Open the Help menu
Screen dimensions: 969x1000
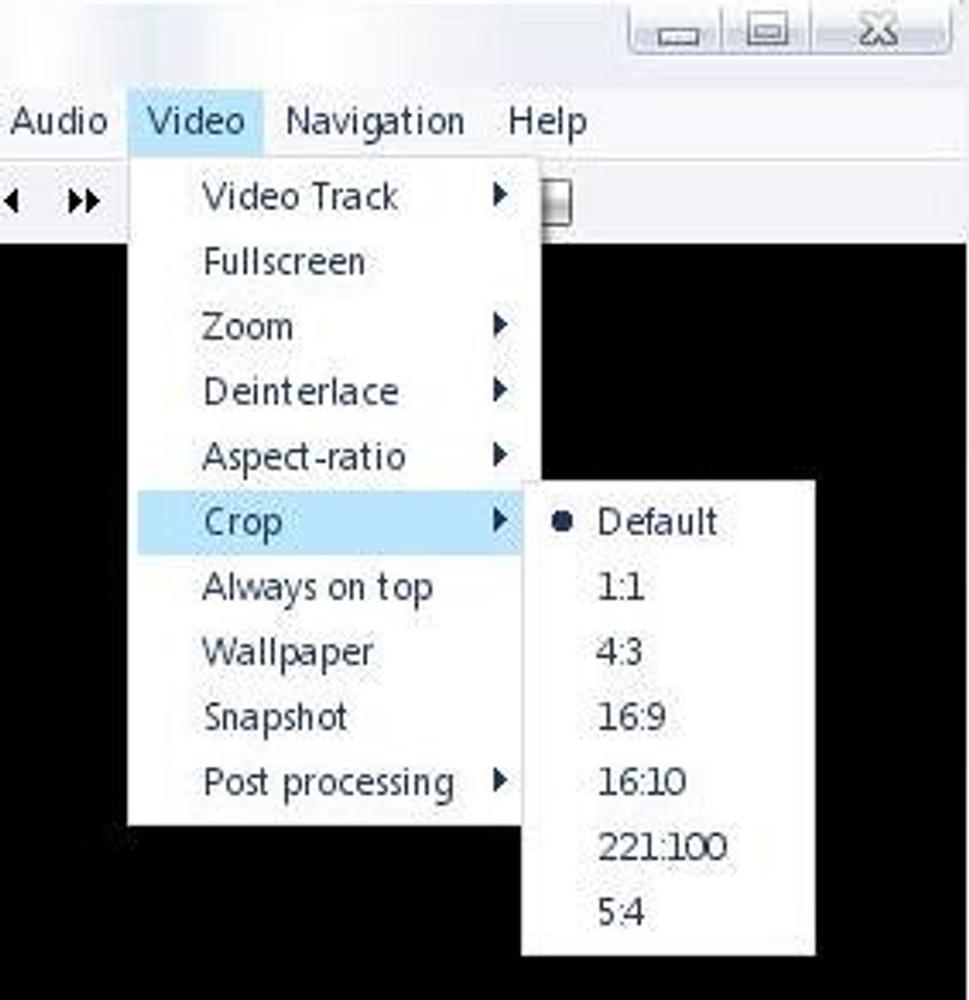point(547,122)
